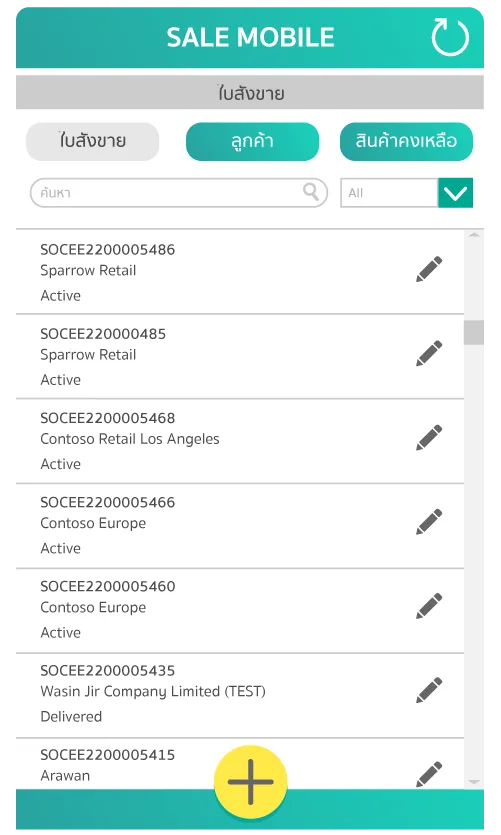501x835 pixels.
Task: Switch to ใบสั่งขาย tab
Action: (x=93, y=141)
